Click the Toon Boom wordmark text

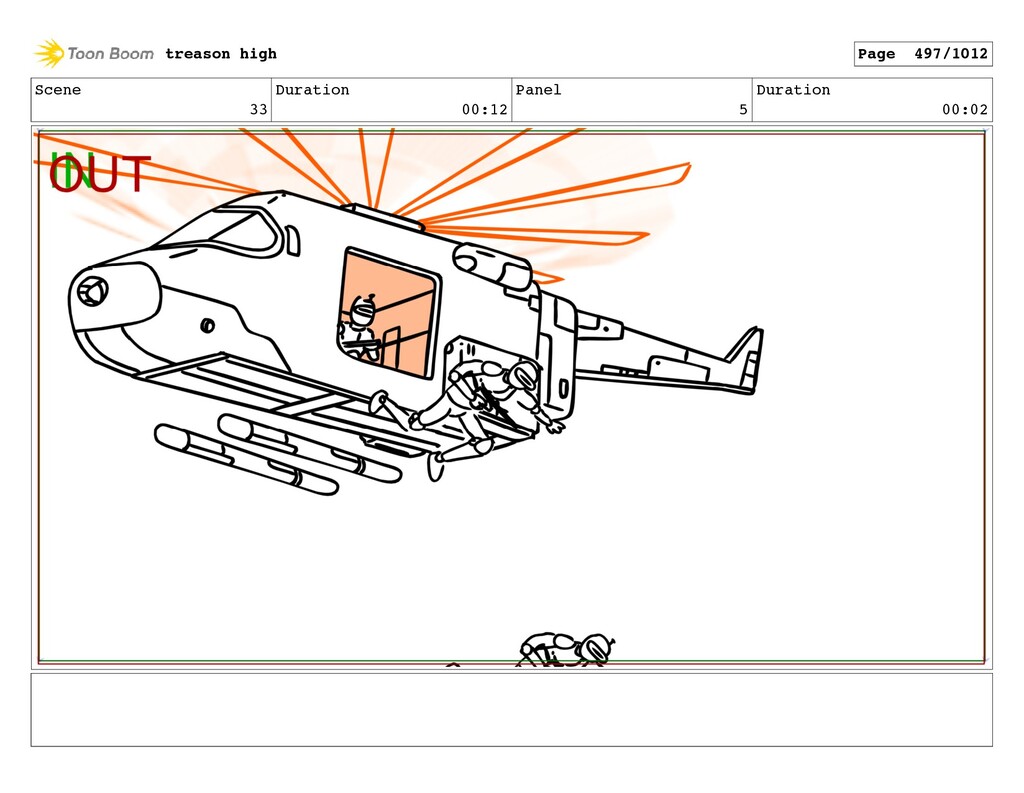coord(110,54)
